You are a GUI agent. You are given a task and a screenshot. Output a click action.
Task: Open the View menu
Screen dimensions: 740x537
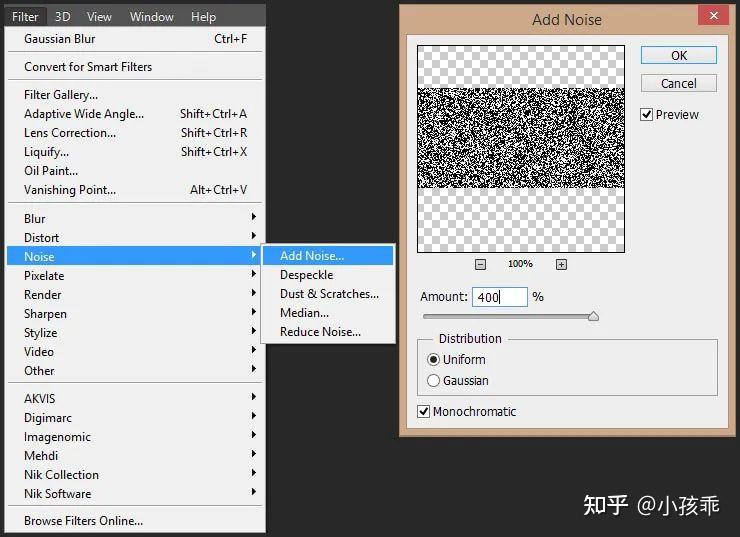pyautogui.click(x=99, y=17)
